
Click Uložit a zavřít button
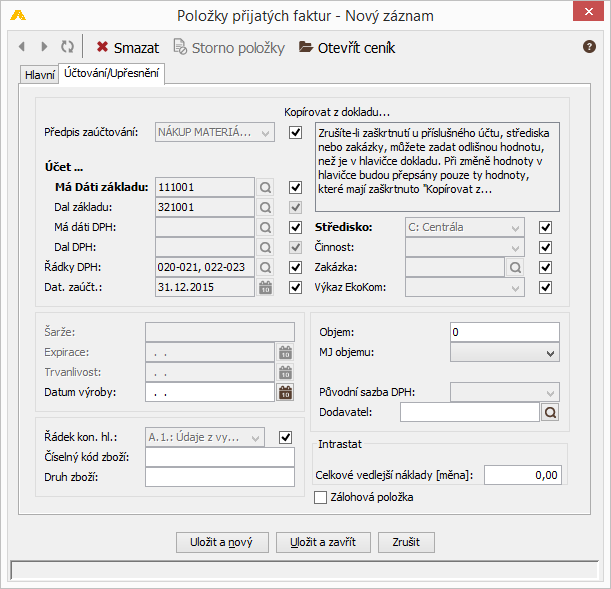[323, 542]
